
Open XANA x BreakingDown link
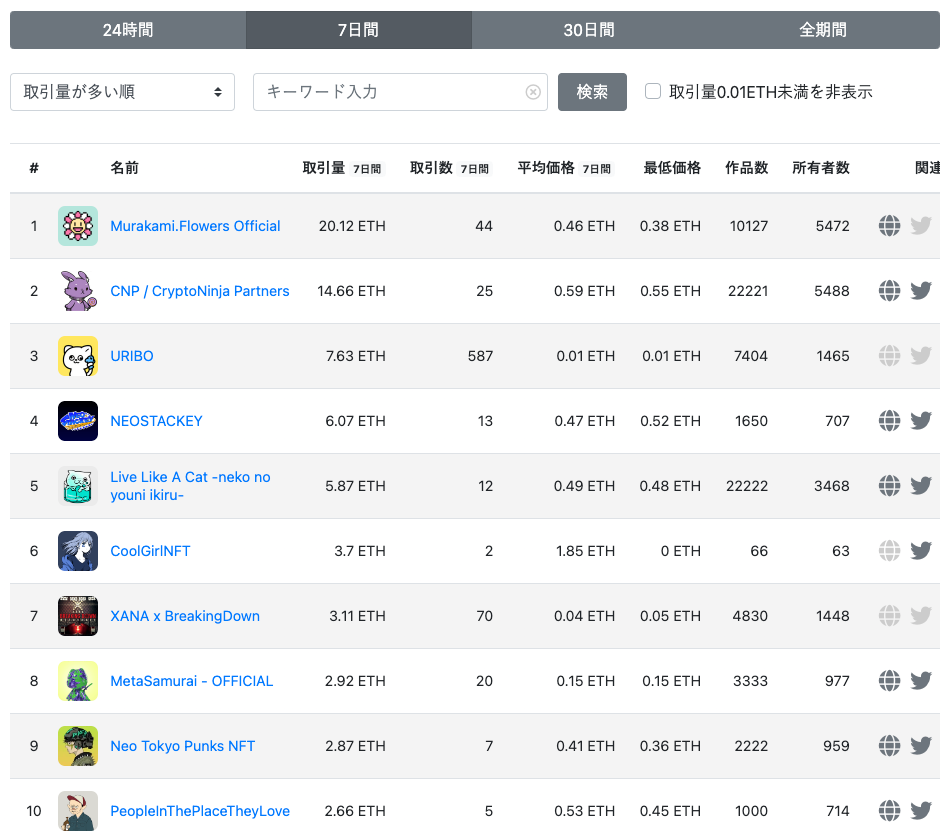[185, 616]
